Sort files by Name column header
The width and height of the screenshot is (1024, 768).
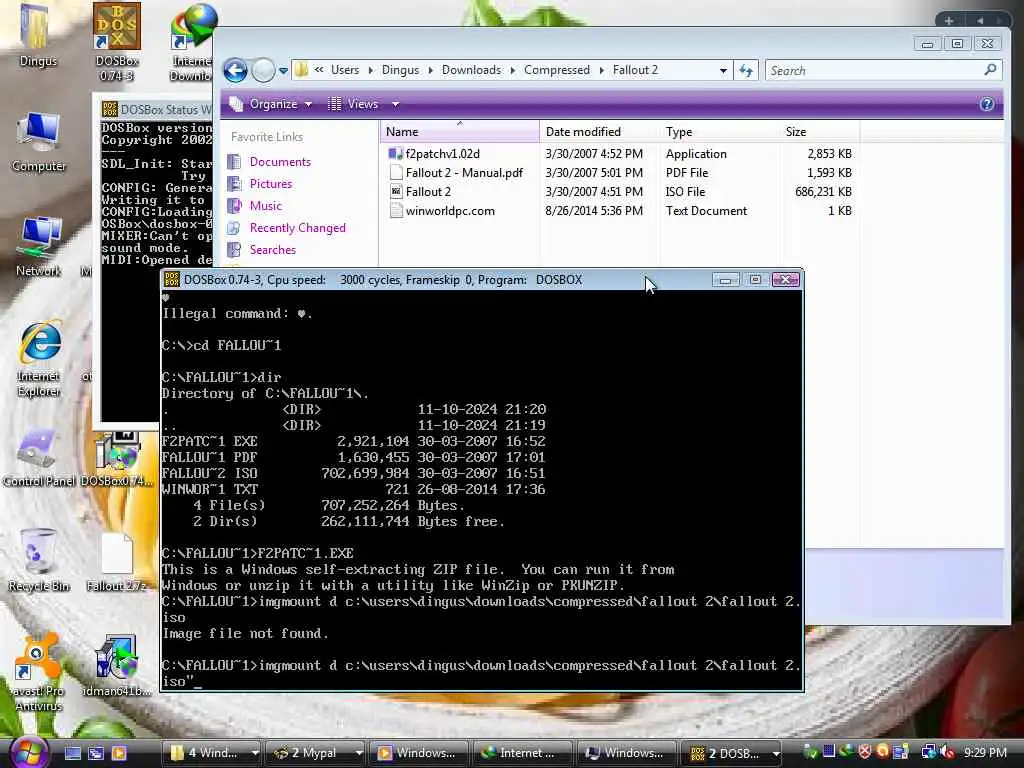[460, 132]
